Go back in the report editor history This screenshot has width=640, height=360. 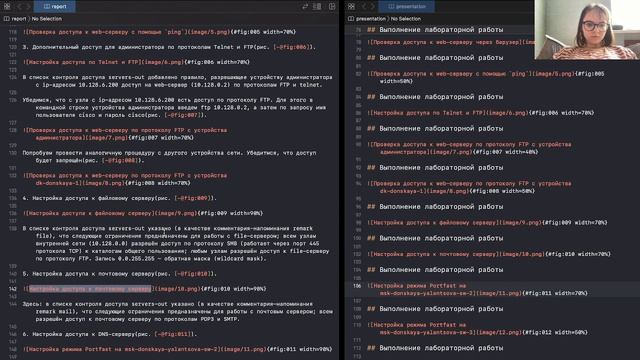point(19,6)
